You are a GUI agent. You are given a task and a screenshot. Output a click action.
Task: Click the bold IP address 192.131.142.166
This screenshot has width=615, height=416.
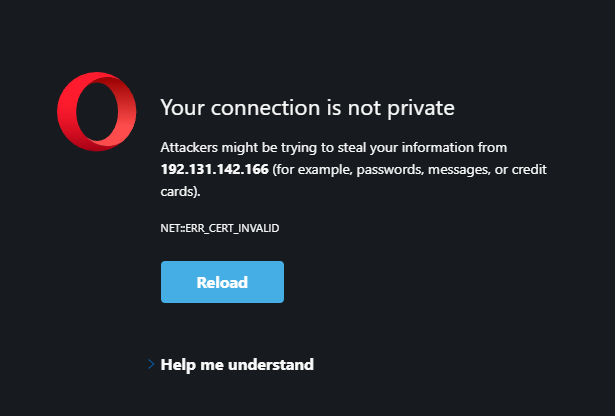click(214, 170)
